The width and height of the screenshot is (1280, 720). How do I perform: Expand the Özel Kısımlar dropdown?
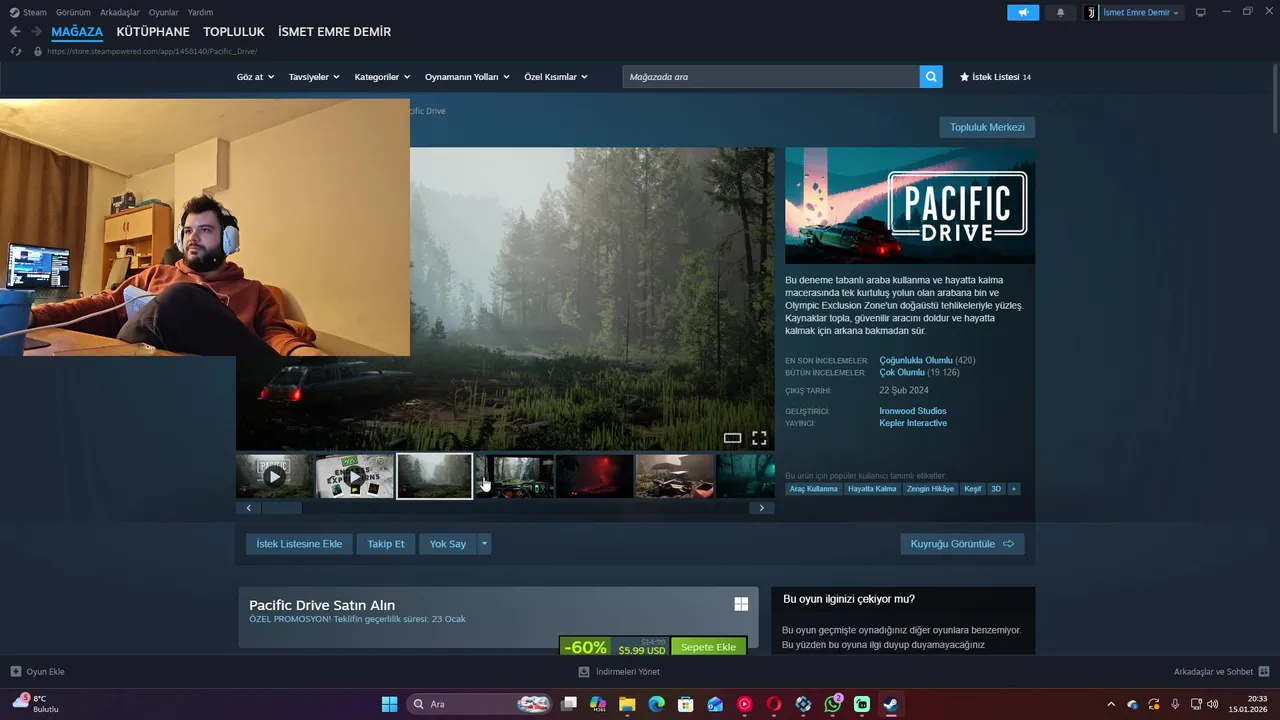[556, 77]
